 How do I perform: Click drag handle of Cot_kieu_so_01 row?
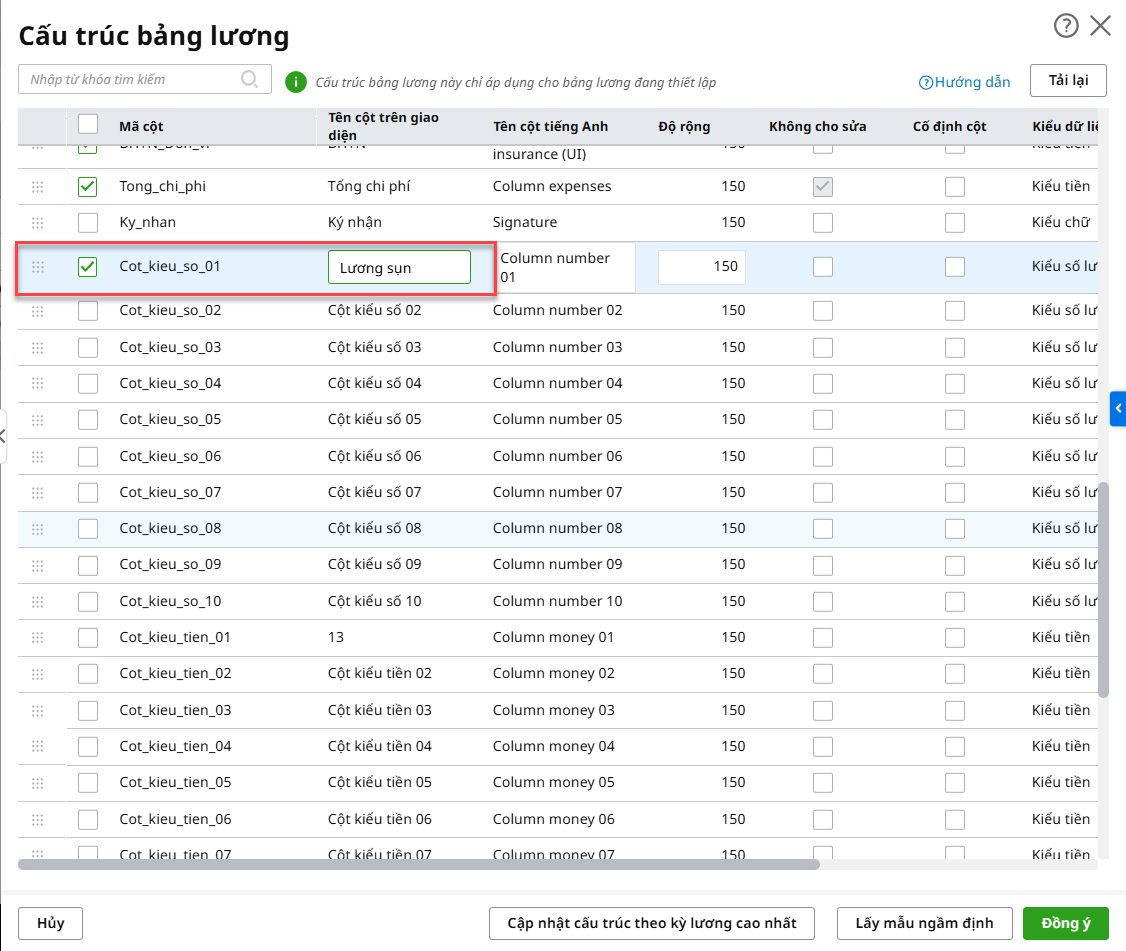tap(38, 267)
